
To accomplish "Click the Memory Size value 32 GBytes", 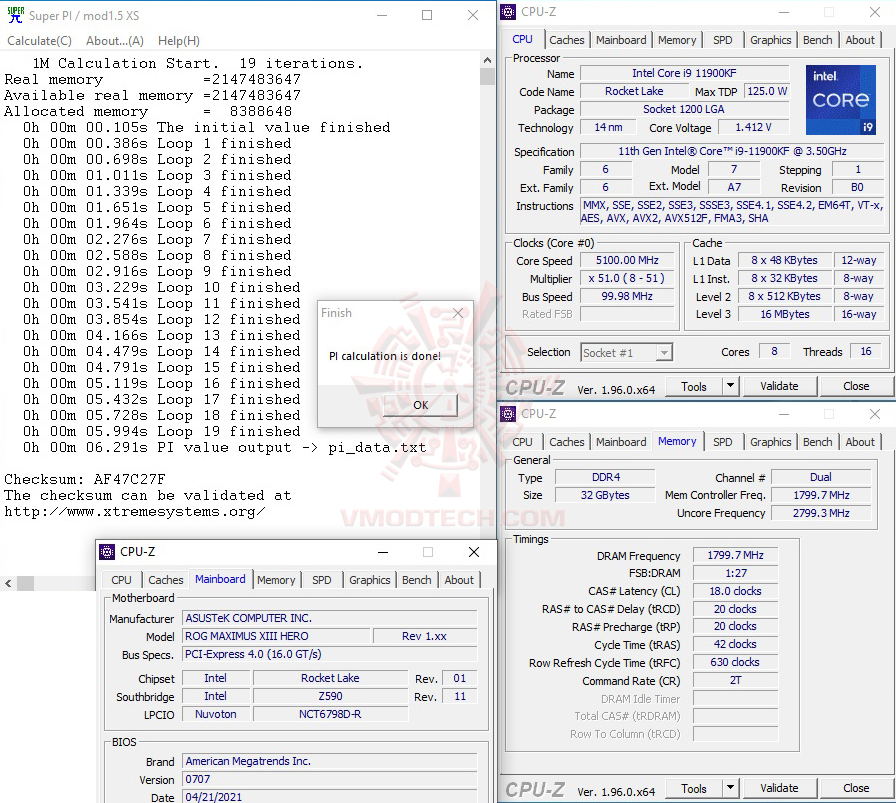I will coord(605,496).
